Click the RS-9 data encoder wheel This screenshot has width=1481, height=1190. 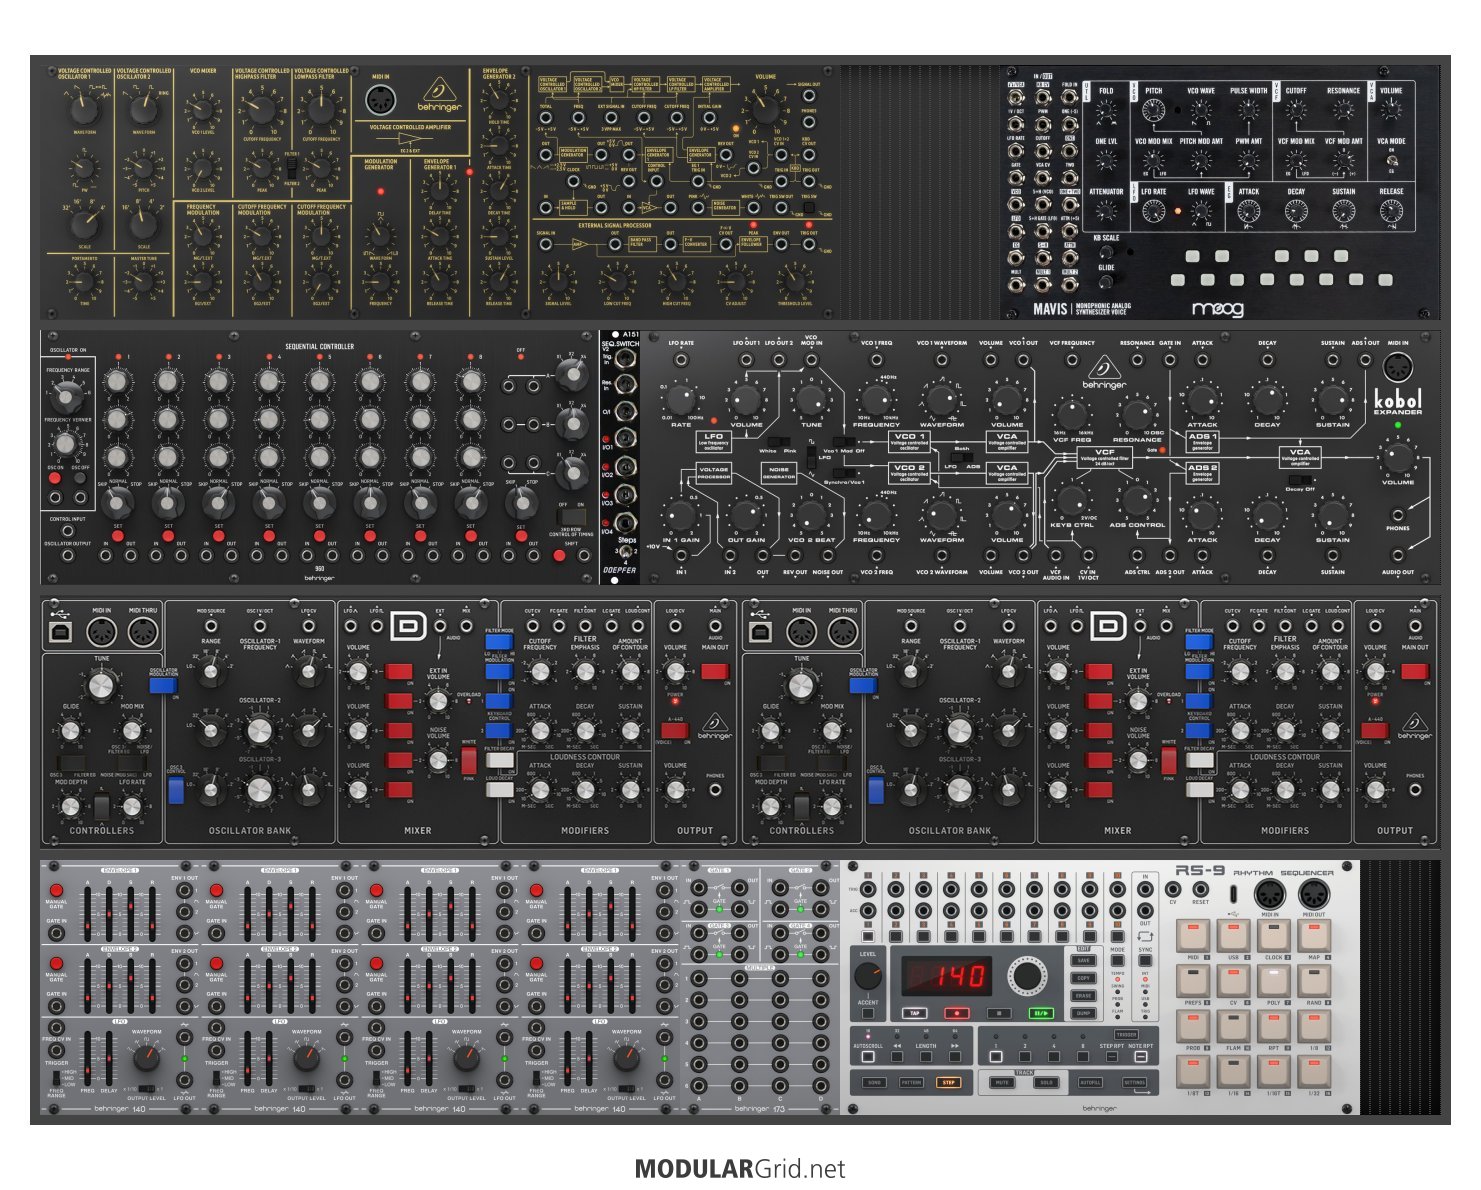tap(1027, 976)
